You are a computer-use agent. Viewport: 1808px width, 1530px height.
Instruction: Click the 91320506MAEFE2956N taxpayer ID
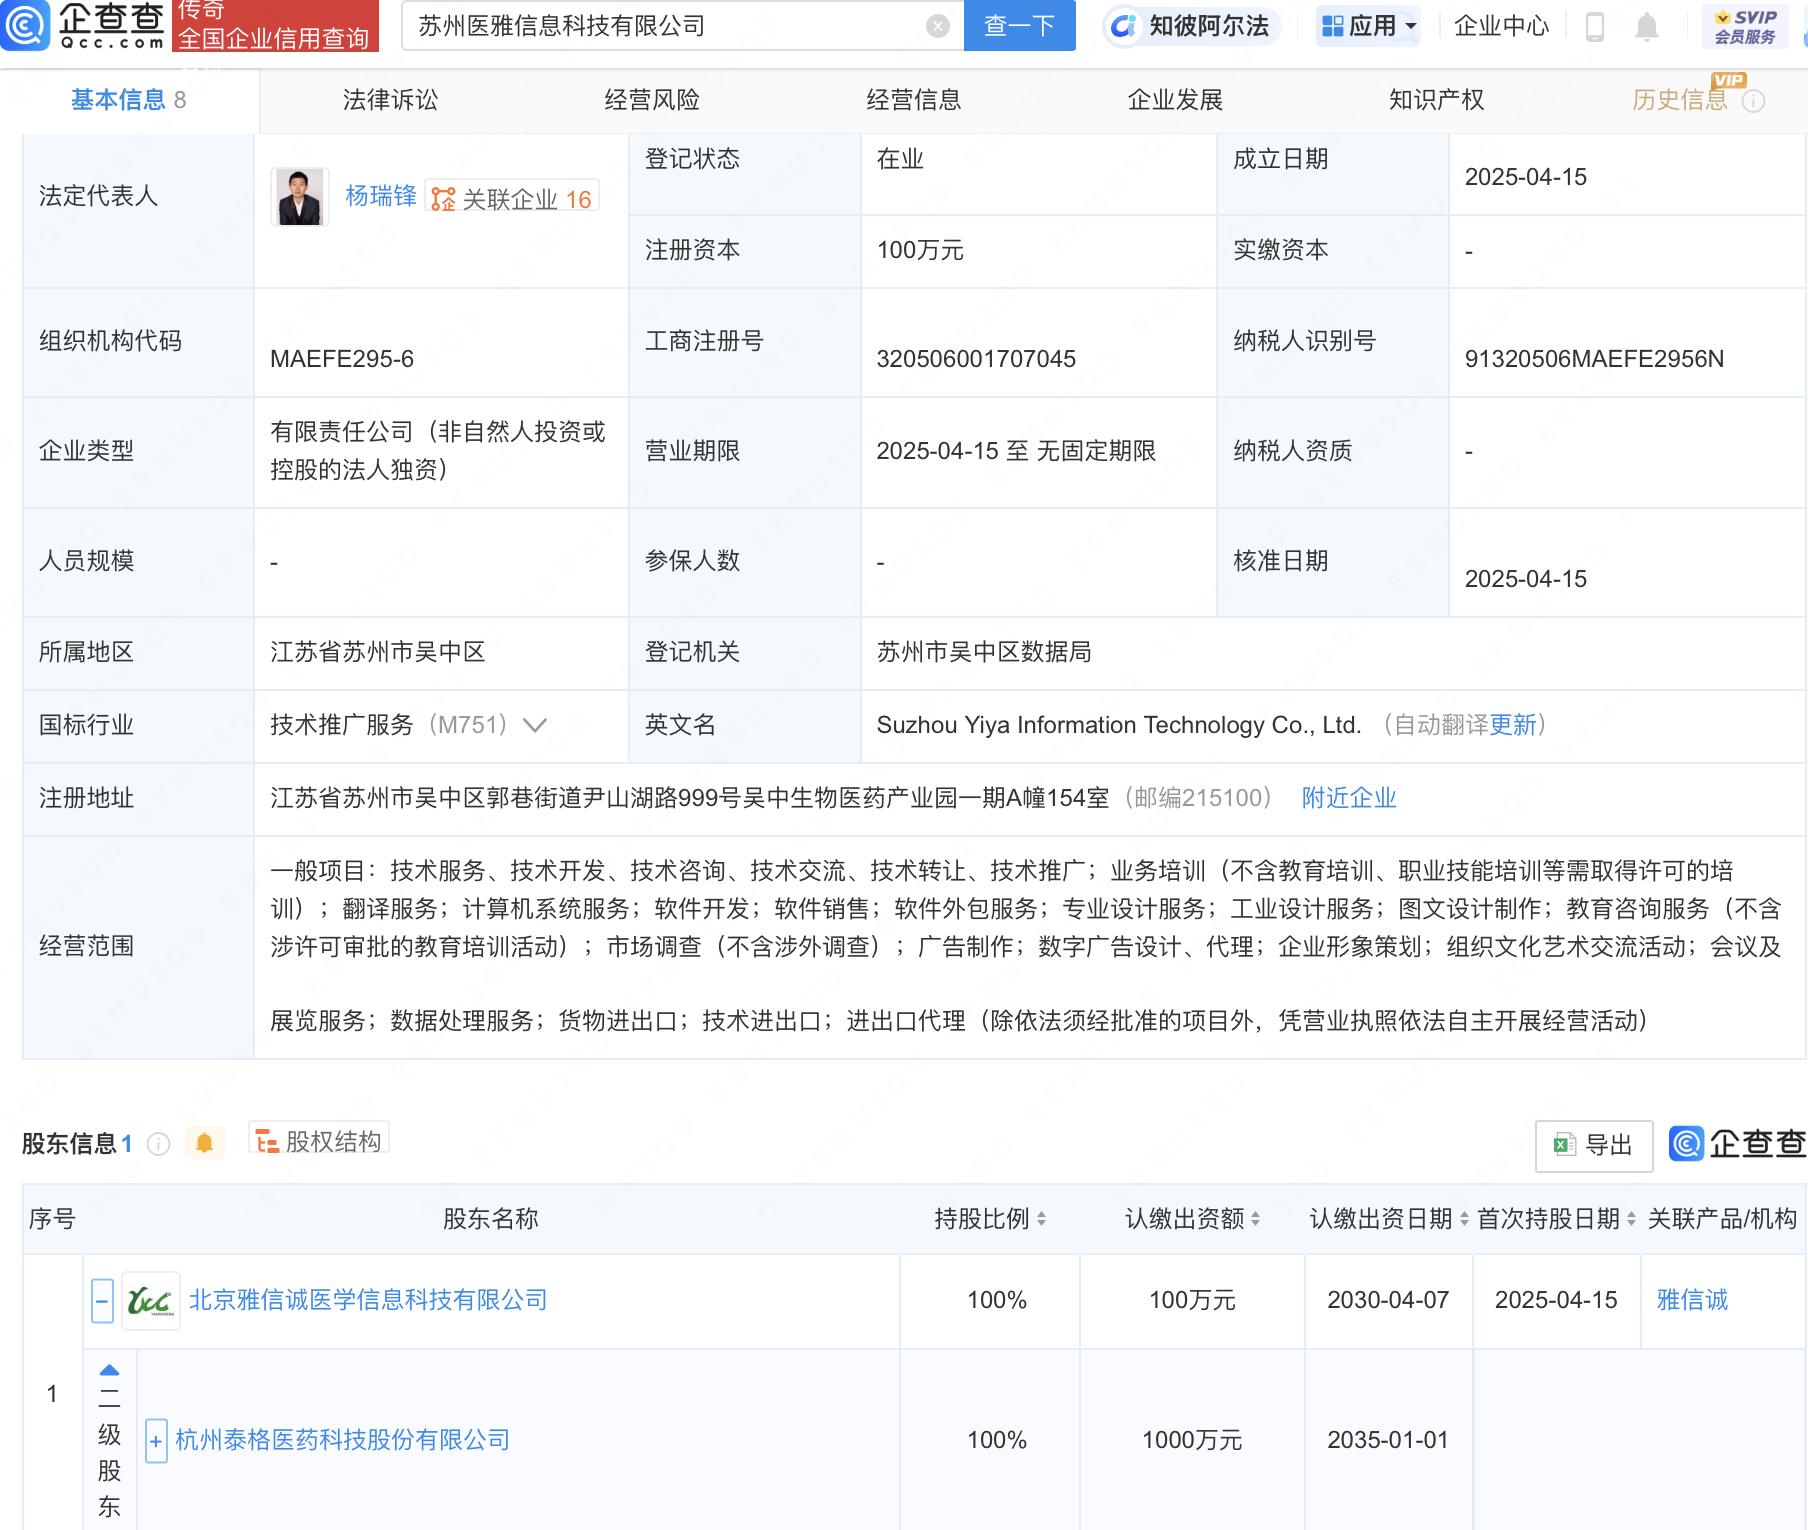click(1594, 359)
